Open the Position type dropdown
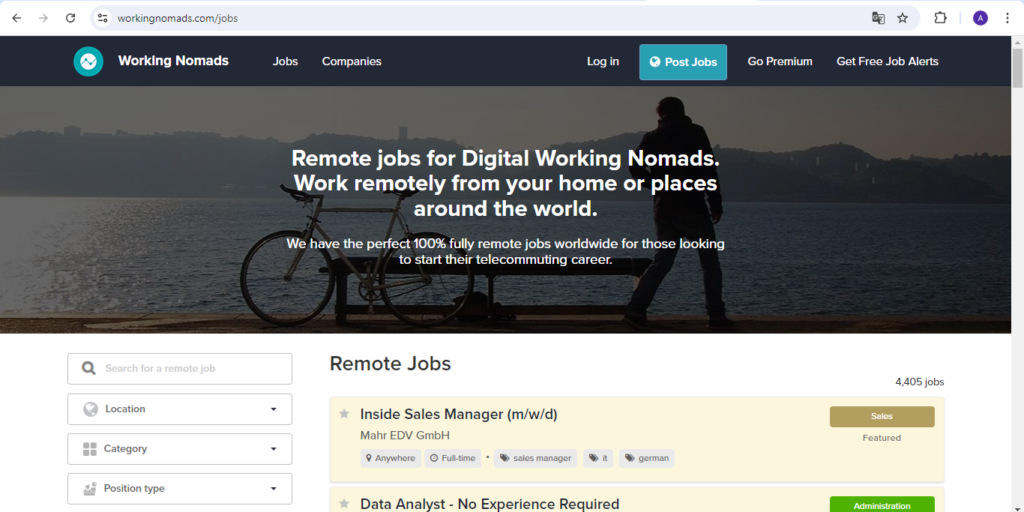 (180, 489)
